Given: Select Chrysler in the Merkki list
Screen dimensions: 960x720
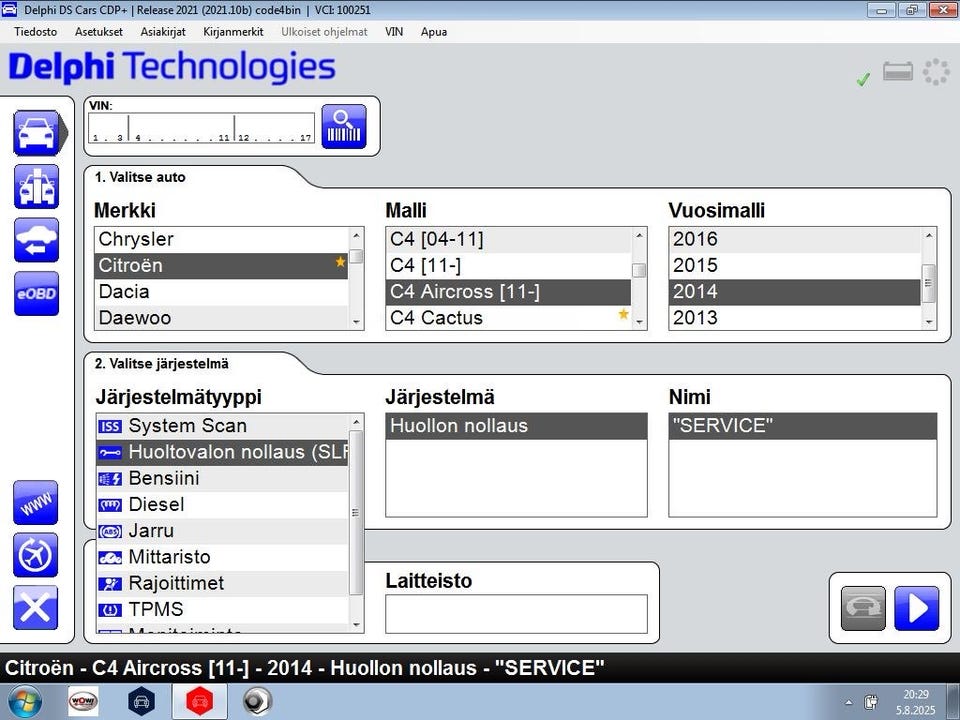Looking at the screenshot, I should coord(222,239).
